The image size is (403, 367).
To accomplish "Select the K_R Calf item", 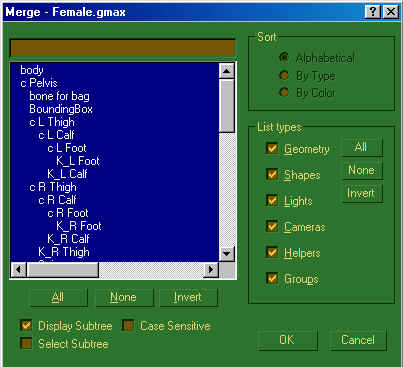I will 68,239.
